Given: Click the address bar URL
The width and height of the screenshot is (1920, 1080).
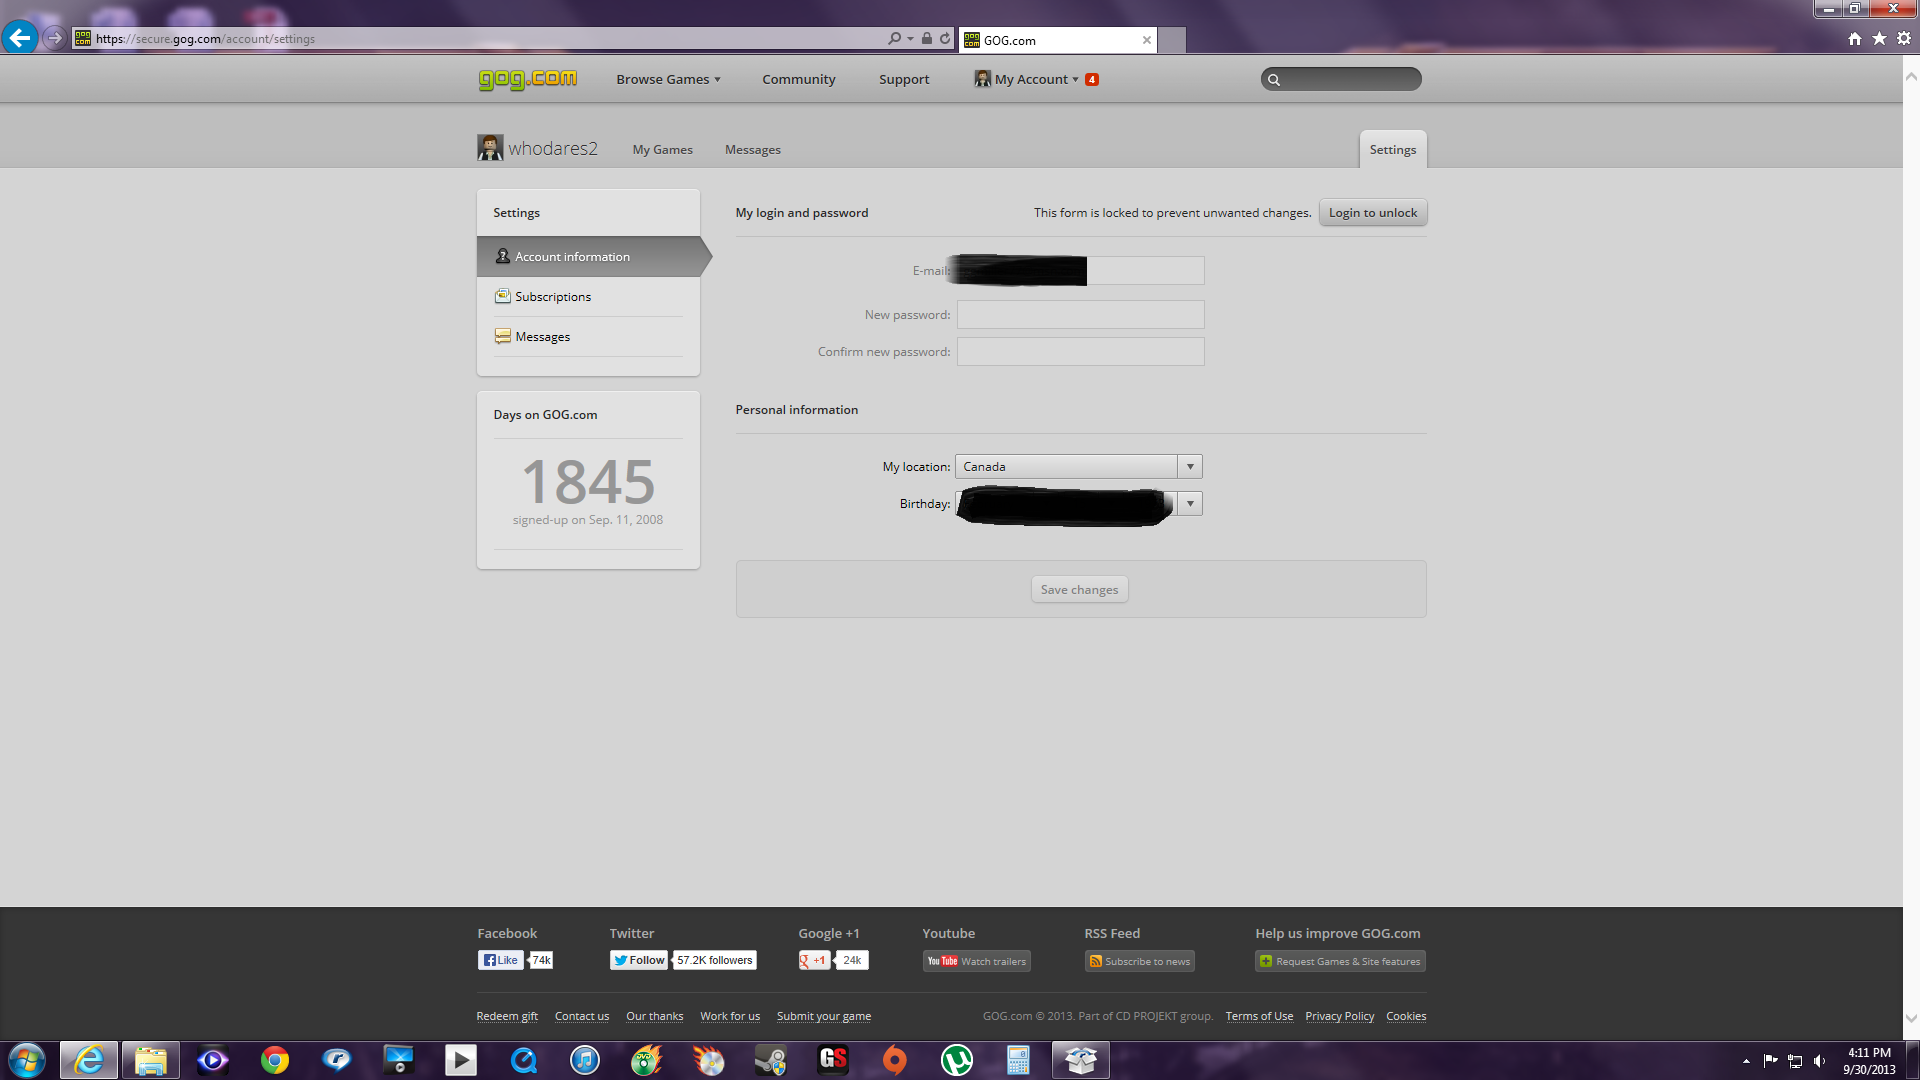Looking at the screenshot, I should (205, 39).
